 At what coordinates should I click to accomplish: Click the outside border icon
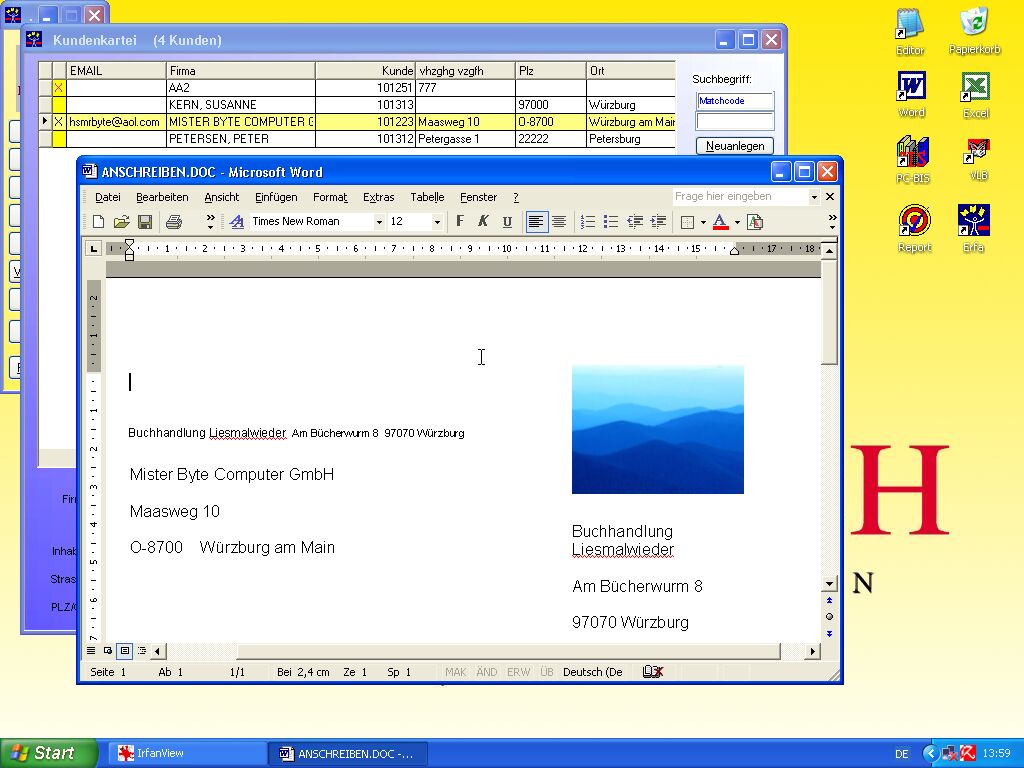pos(687,222)
